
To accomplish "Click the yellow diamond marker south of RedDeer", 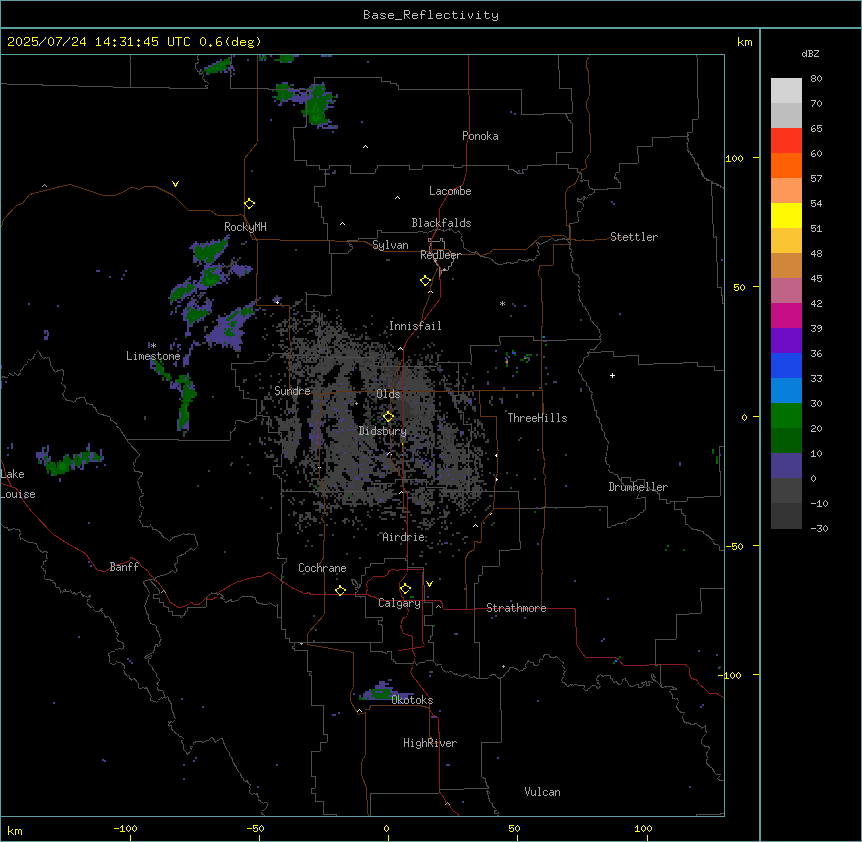I will pos(425,281).
